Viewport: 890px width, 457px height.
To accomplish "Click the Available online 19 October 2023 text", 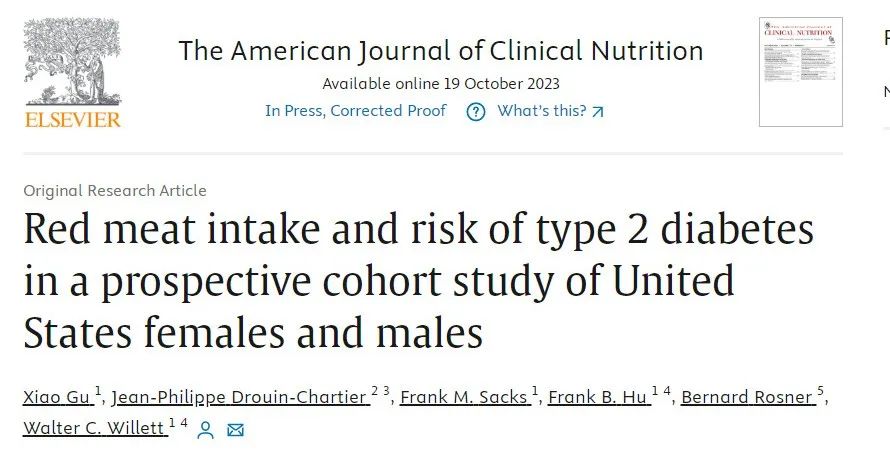I will (441, 84).
